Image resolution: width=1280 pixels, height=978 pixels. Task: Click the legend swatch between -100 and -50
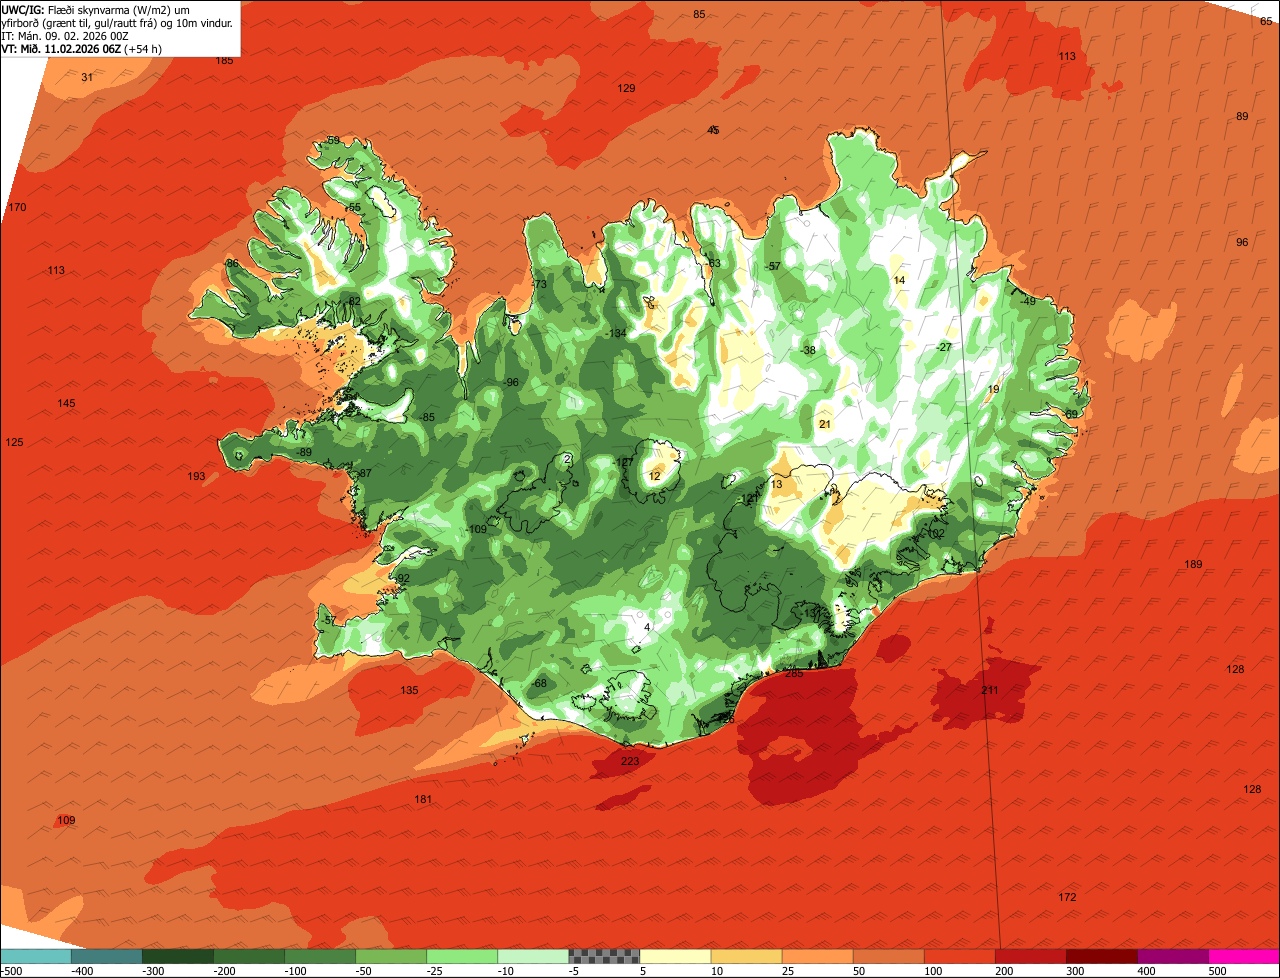click(x=320, y=957)
